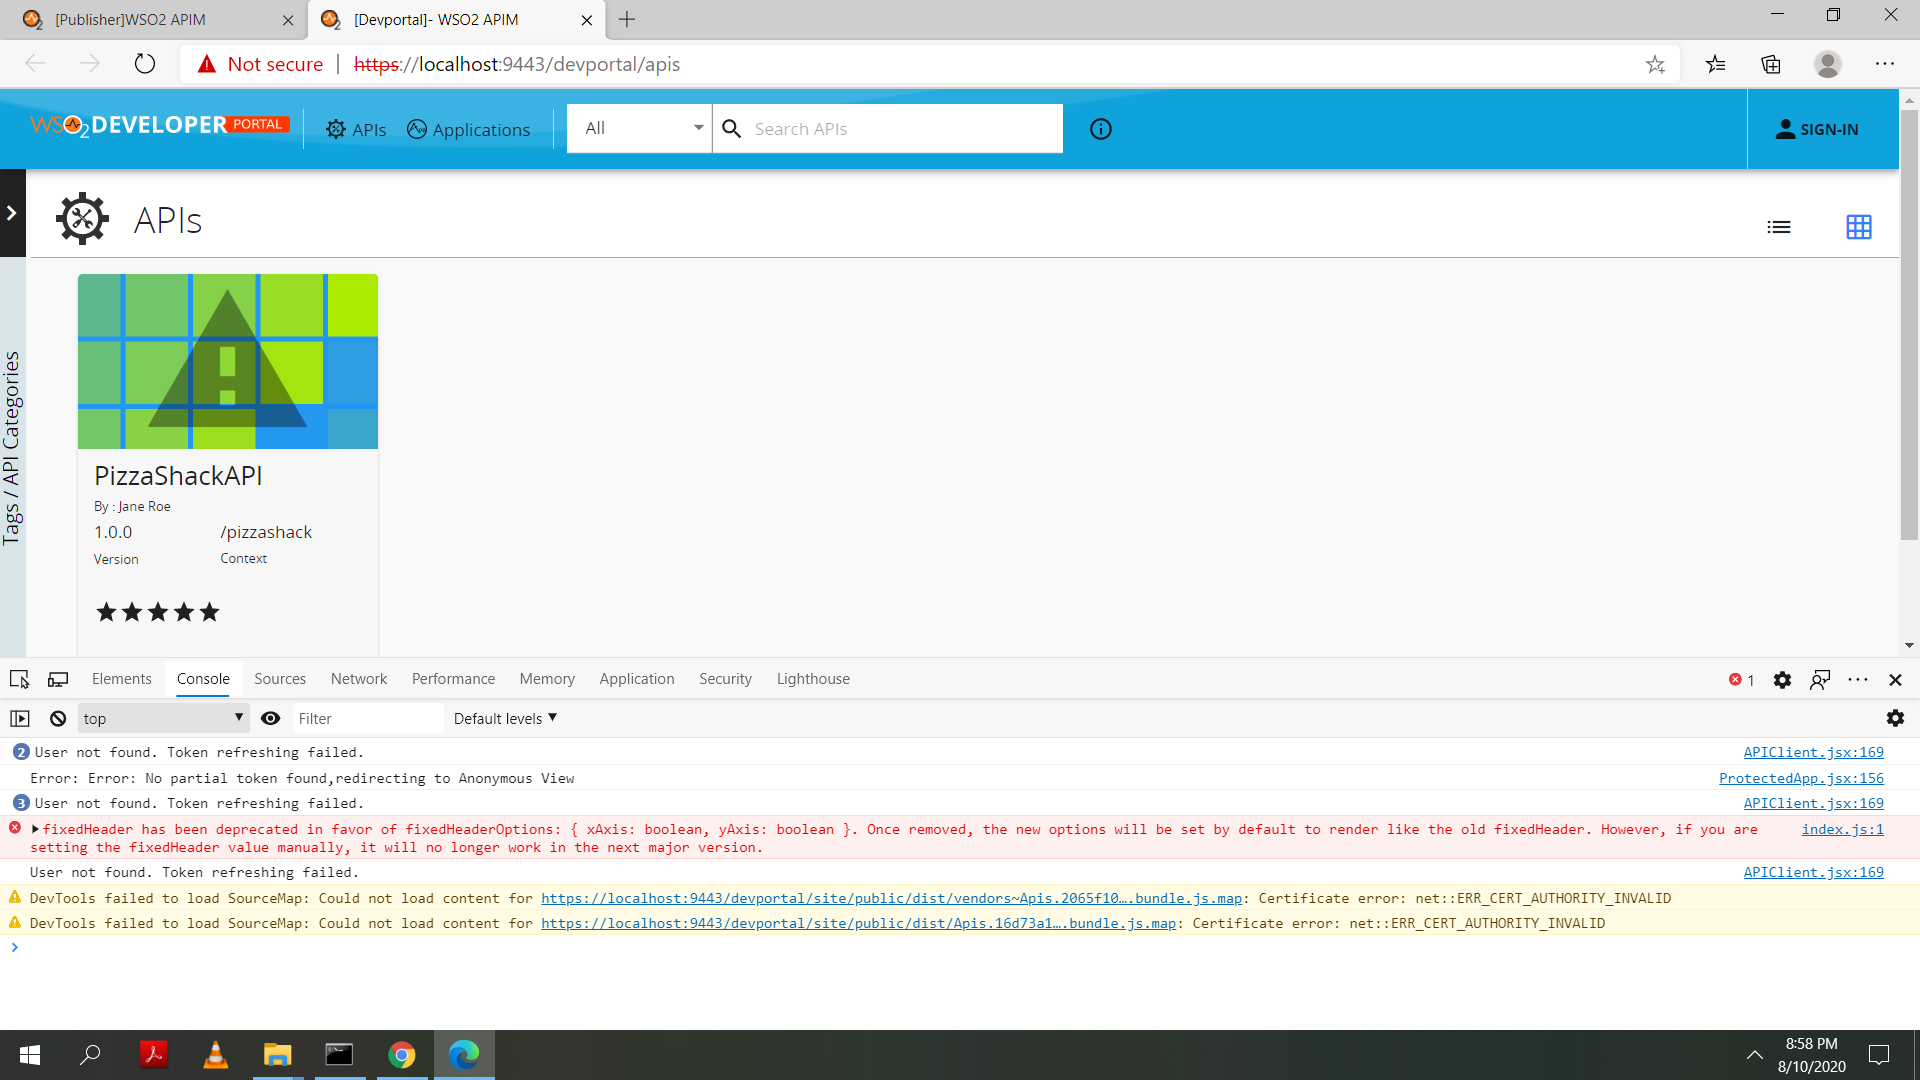Open the Applications section in the portal navbar
1920x1080 pixels.
click(x=468, y=129)
